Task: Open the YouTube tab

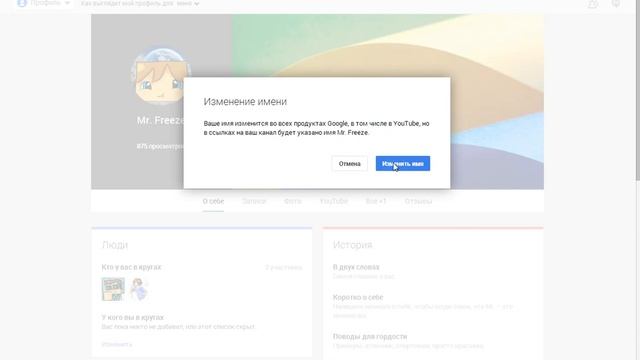Action: [x=333, y=201]
